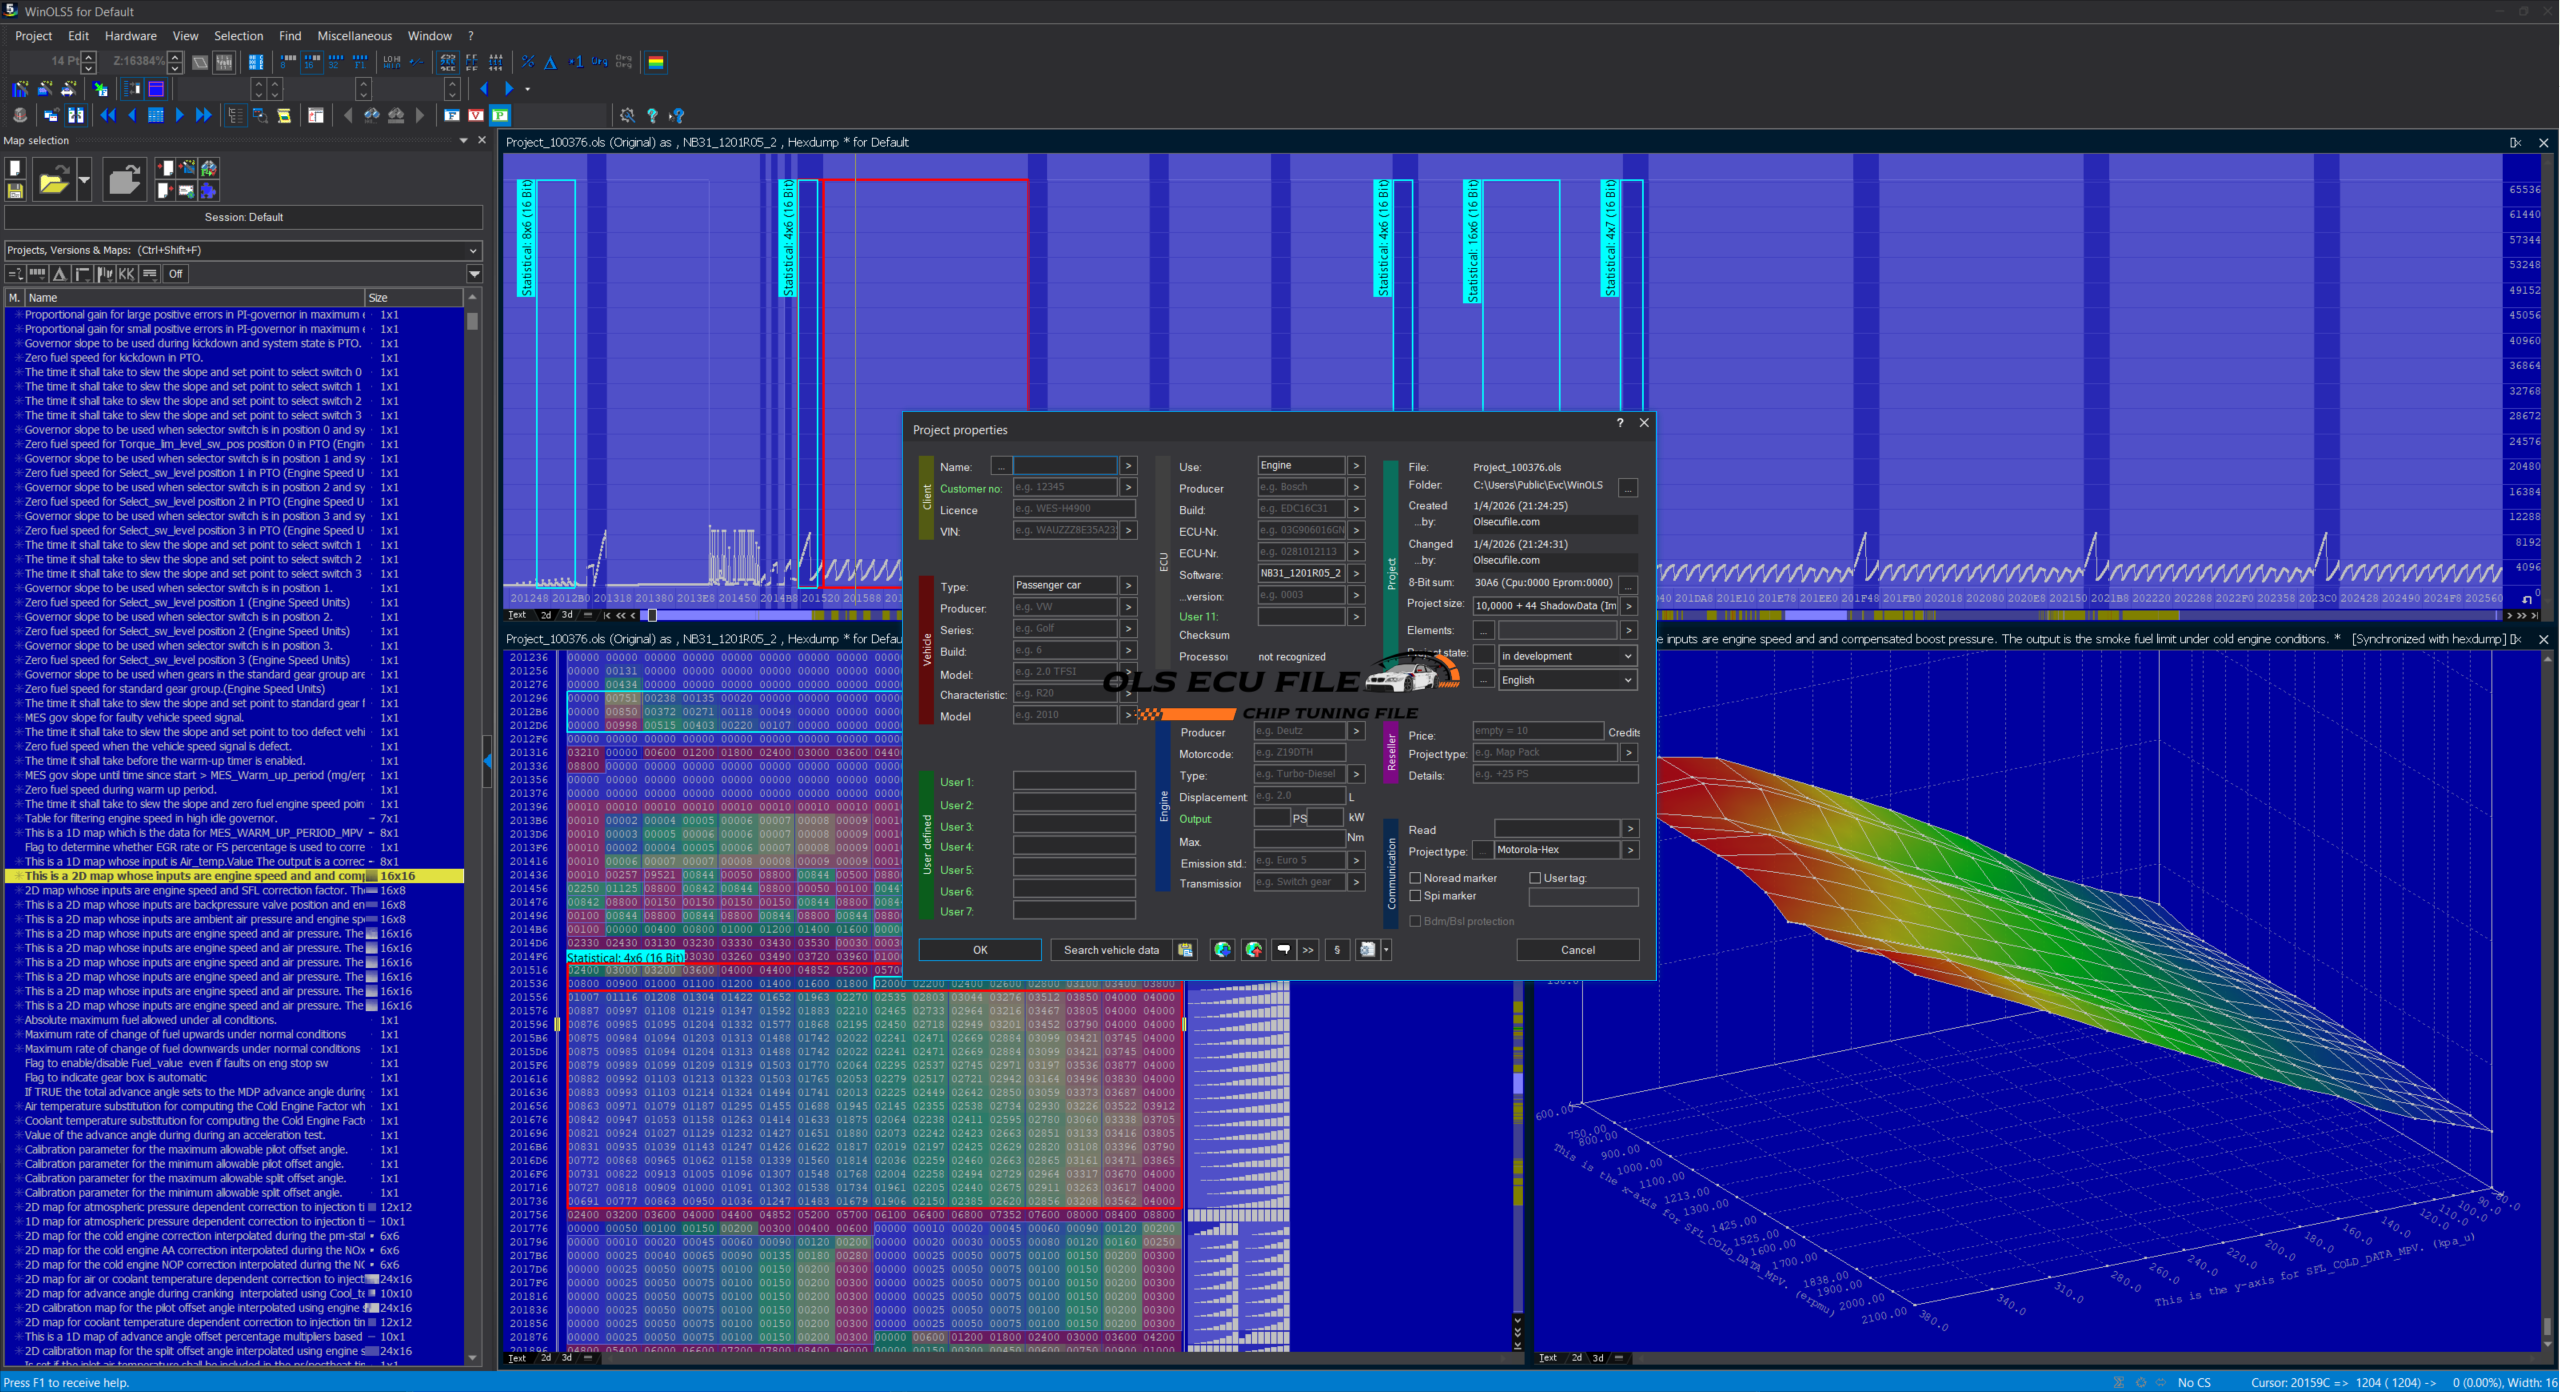
Task: Click the 16 bit display mode icon
Action: click(x=311, y=62)
